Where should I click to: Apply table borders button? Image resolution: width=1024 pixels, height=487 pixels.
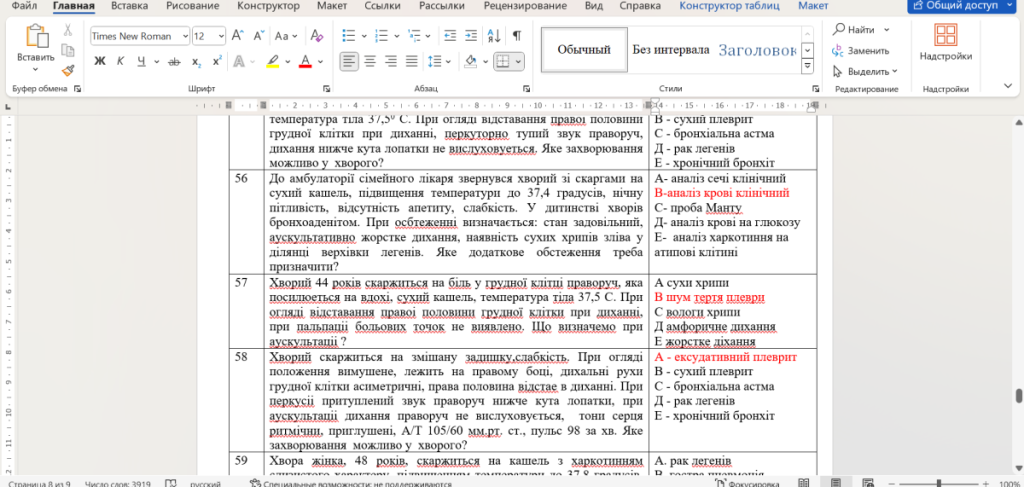[x=502, y=61]
